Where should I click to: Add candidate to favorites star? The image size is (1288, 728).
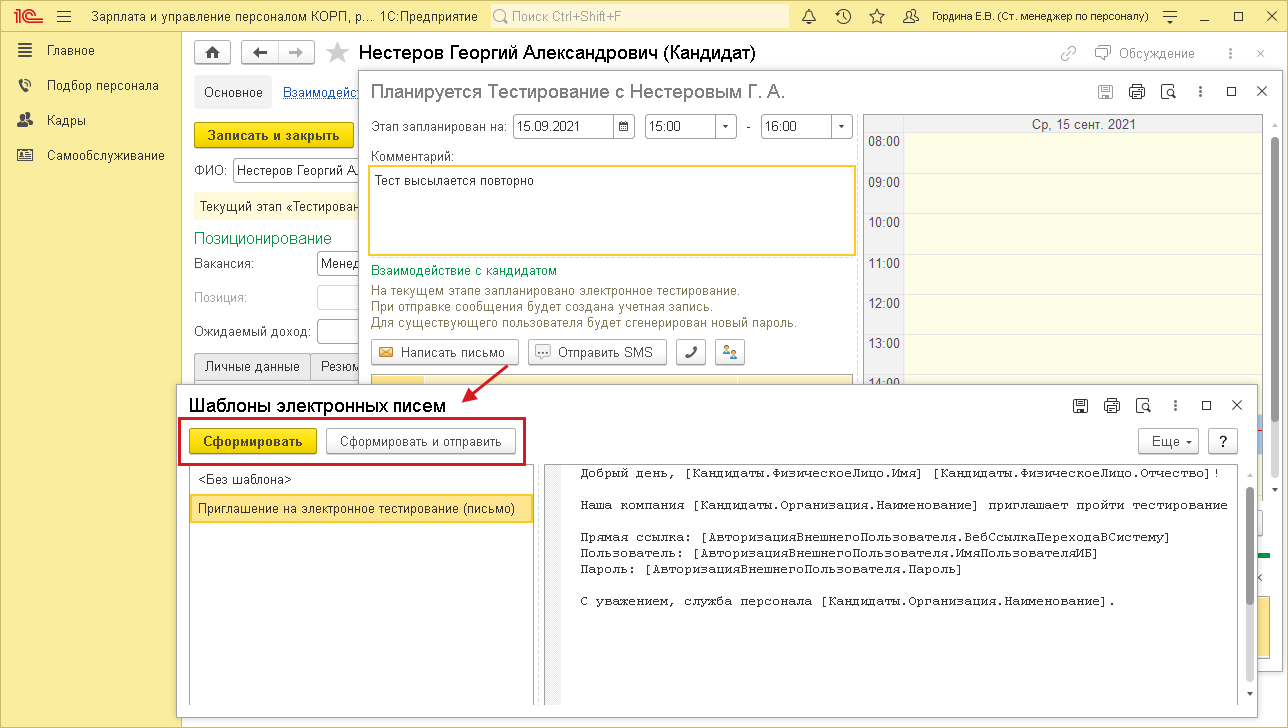pos(338,53)
